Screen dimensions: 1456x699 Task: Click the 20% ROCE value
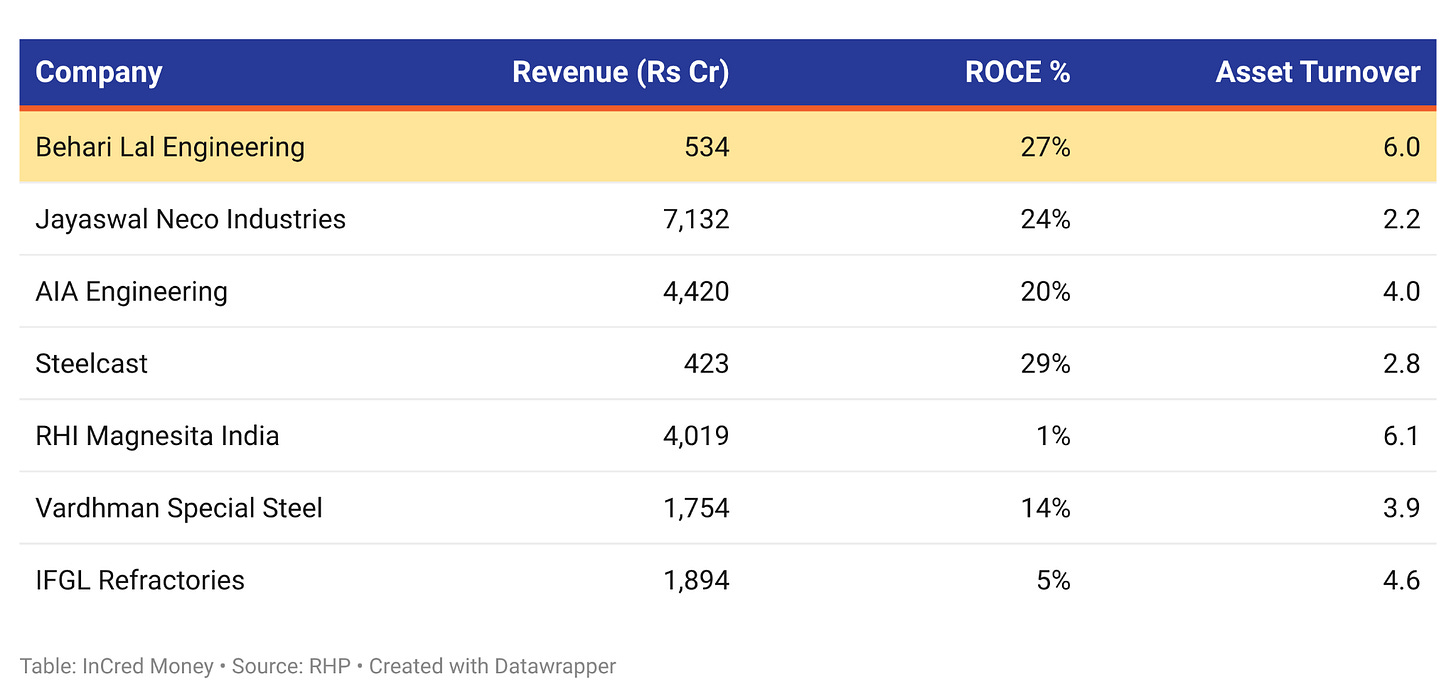tap(1046, 291)
